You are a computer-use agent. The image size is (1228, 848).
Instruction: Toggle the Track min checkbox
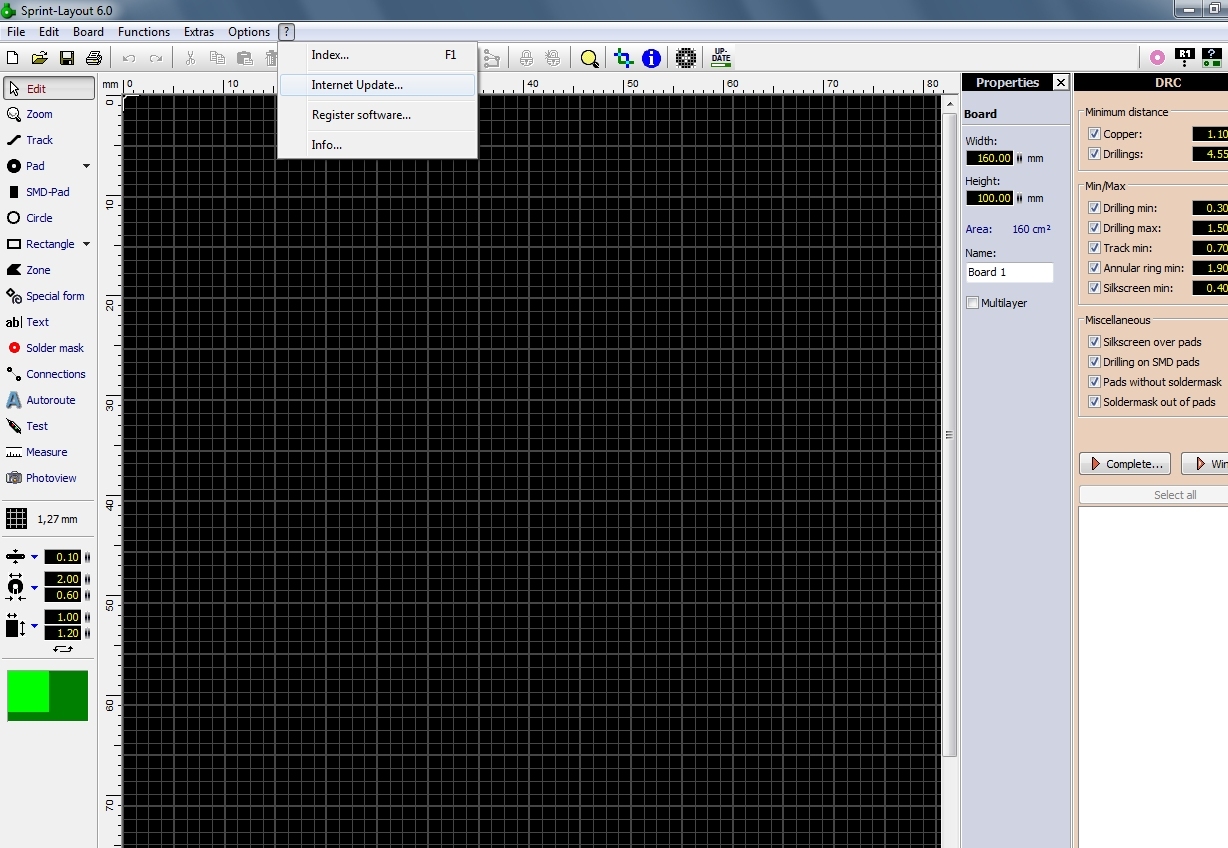point(1094,248)
